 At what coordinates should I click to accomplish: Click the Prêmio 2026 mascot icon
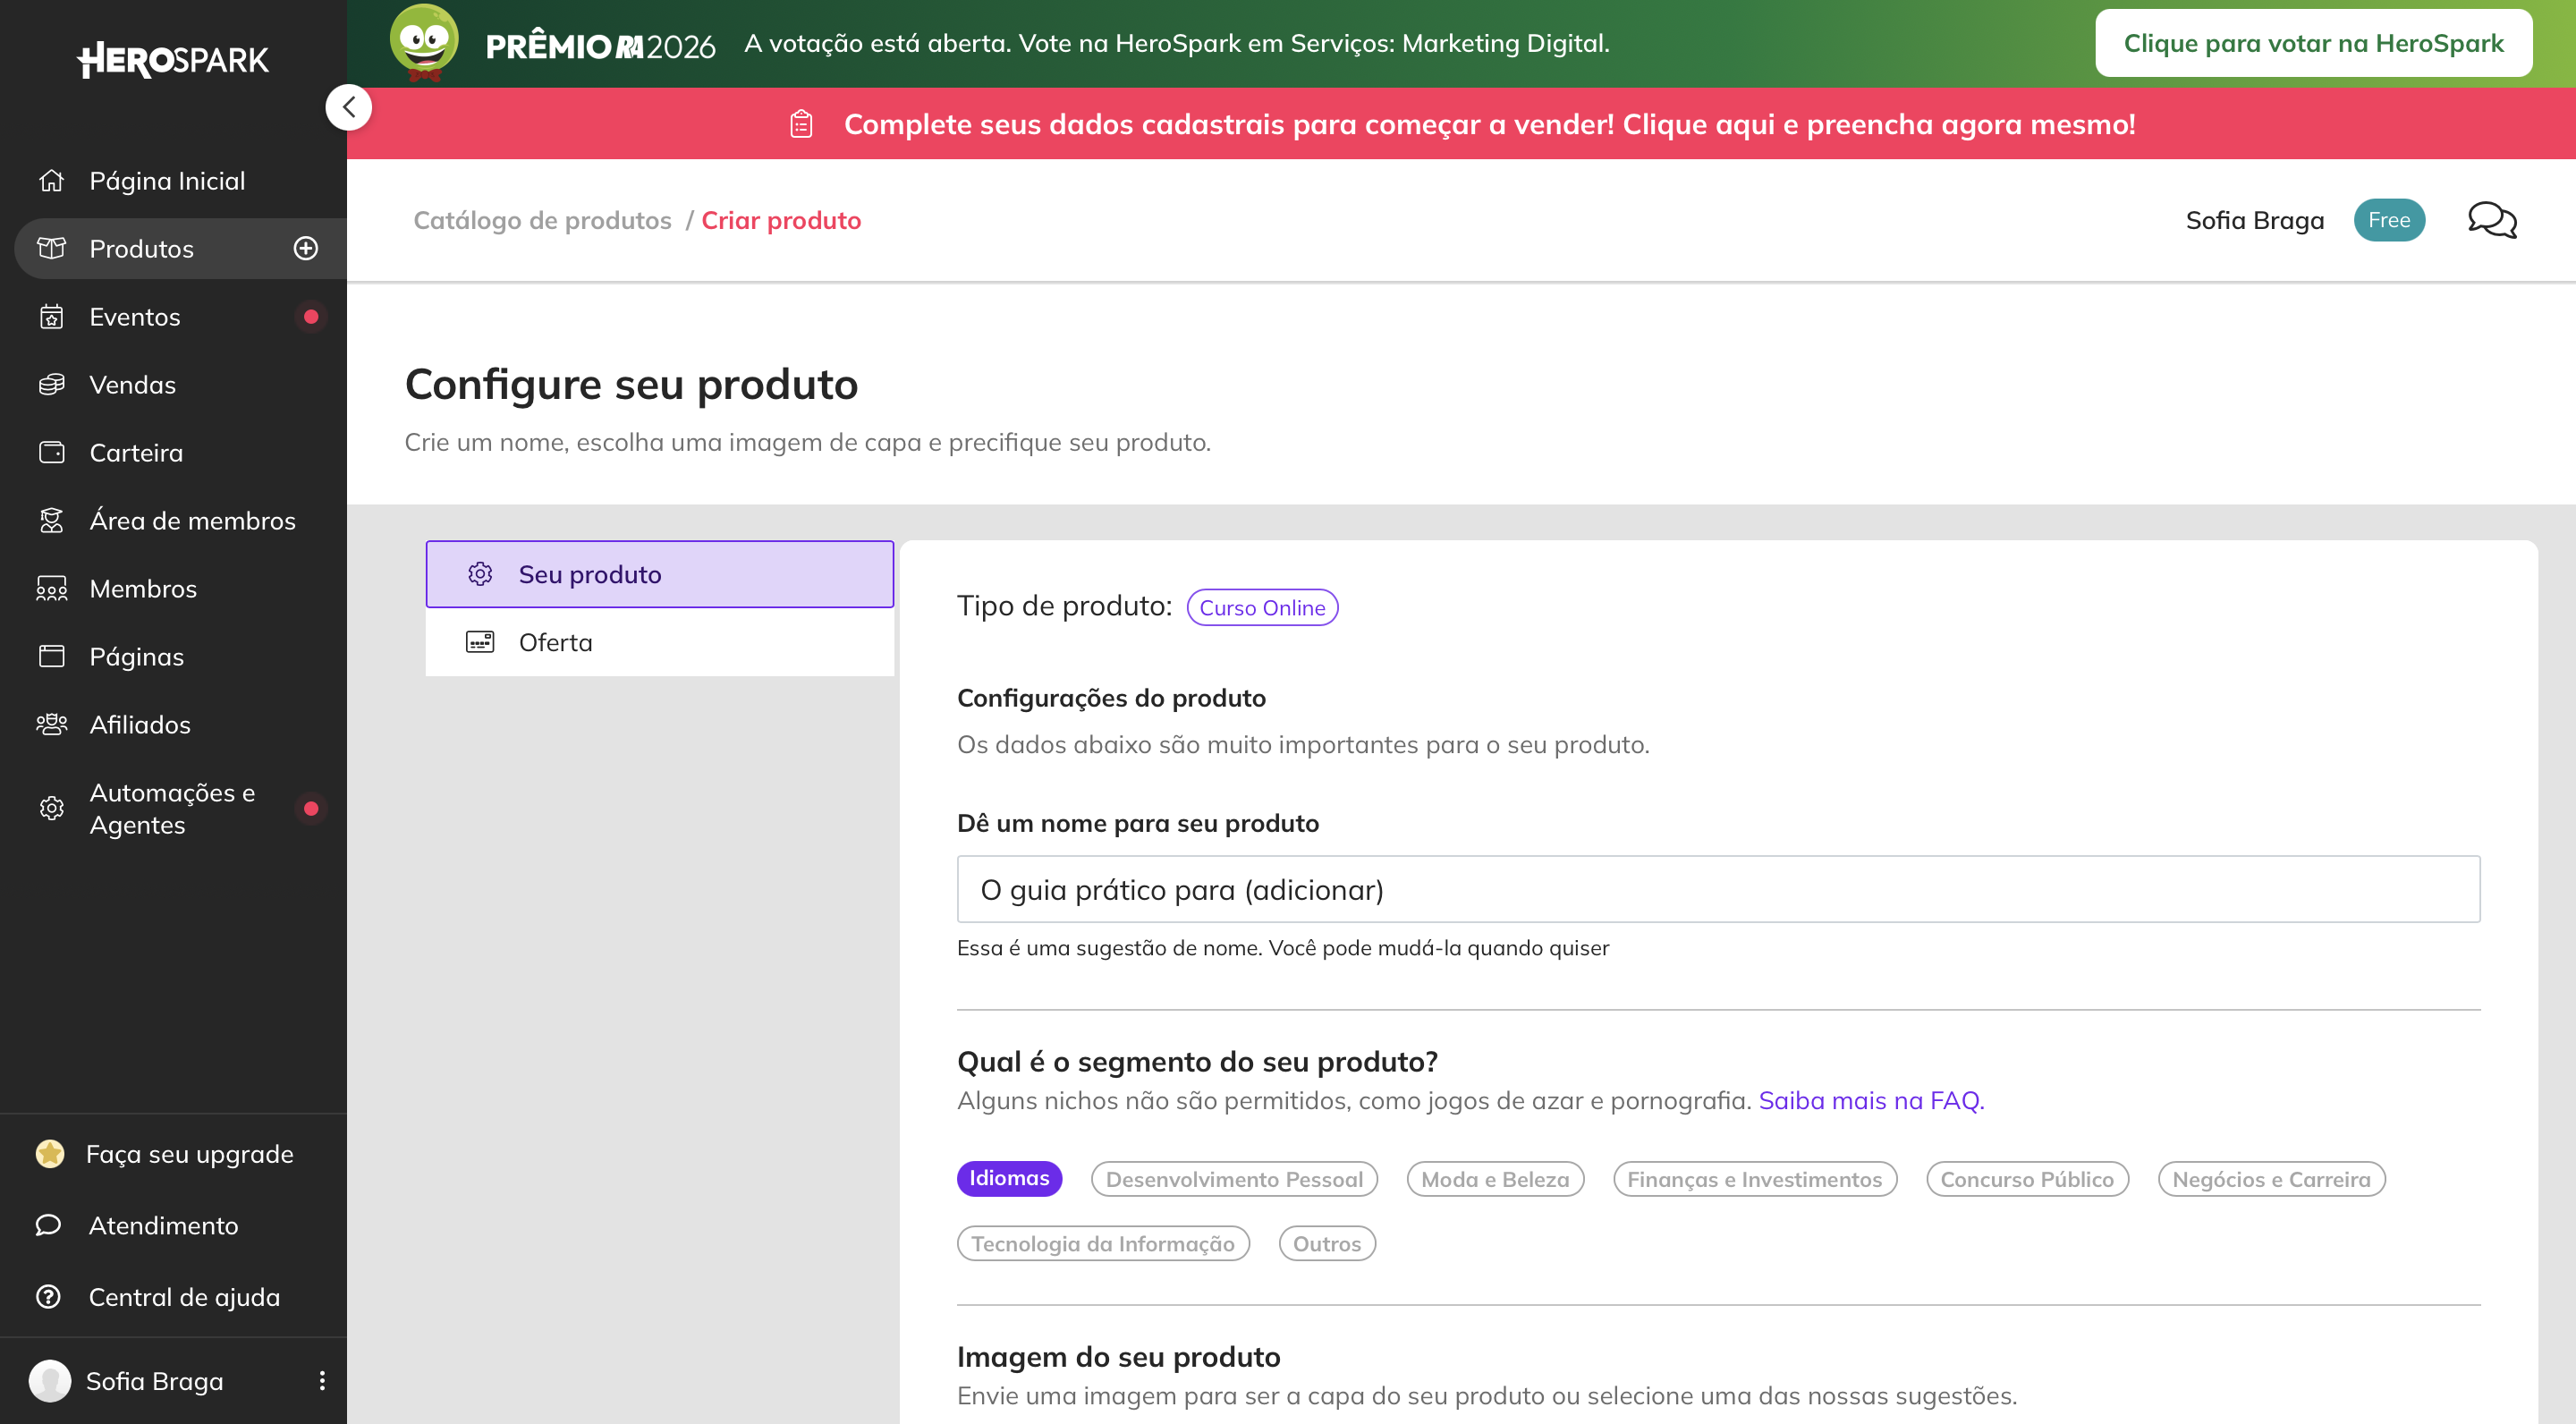point(424,43)
